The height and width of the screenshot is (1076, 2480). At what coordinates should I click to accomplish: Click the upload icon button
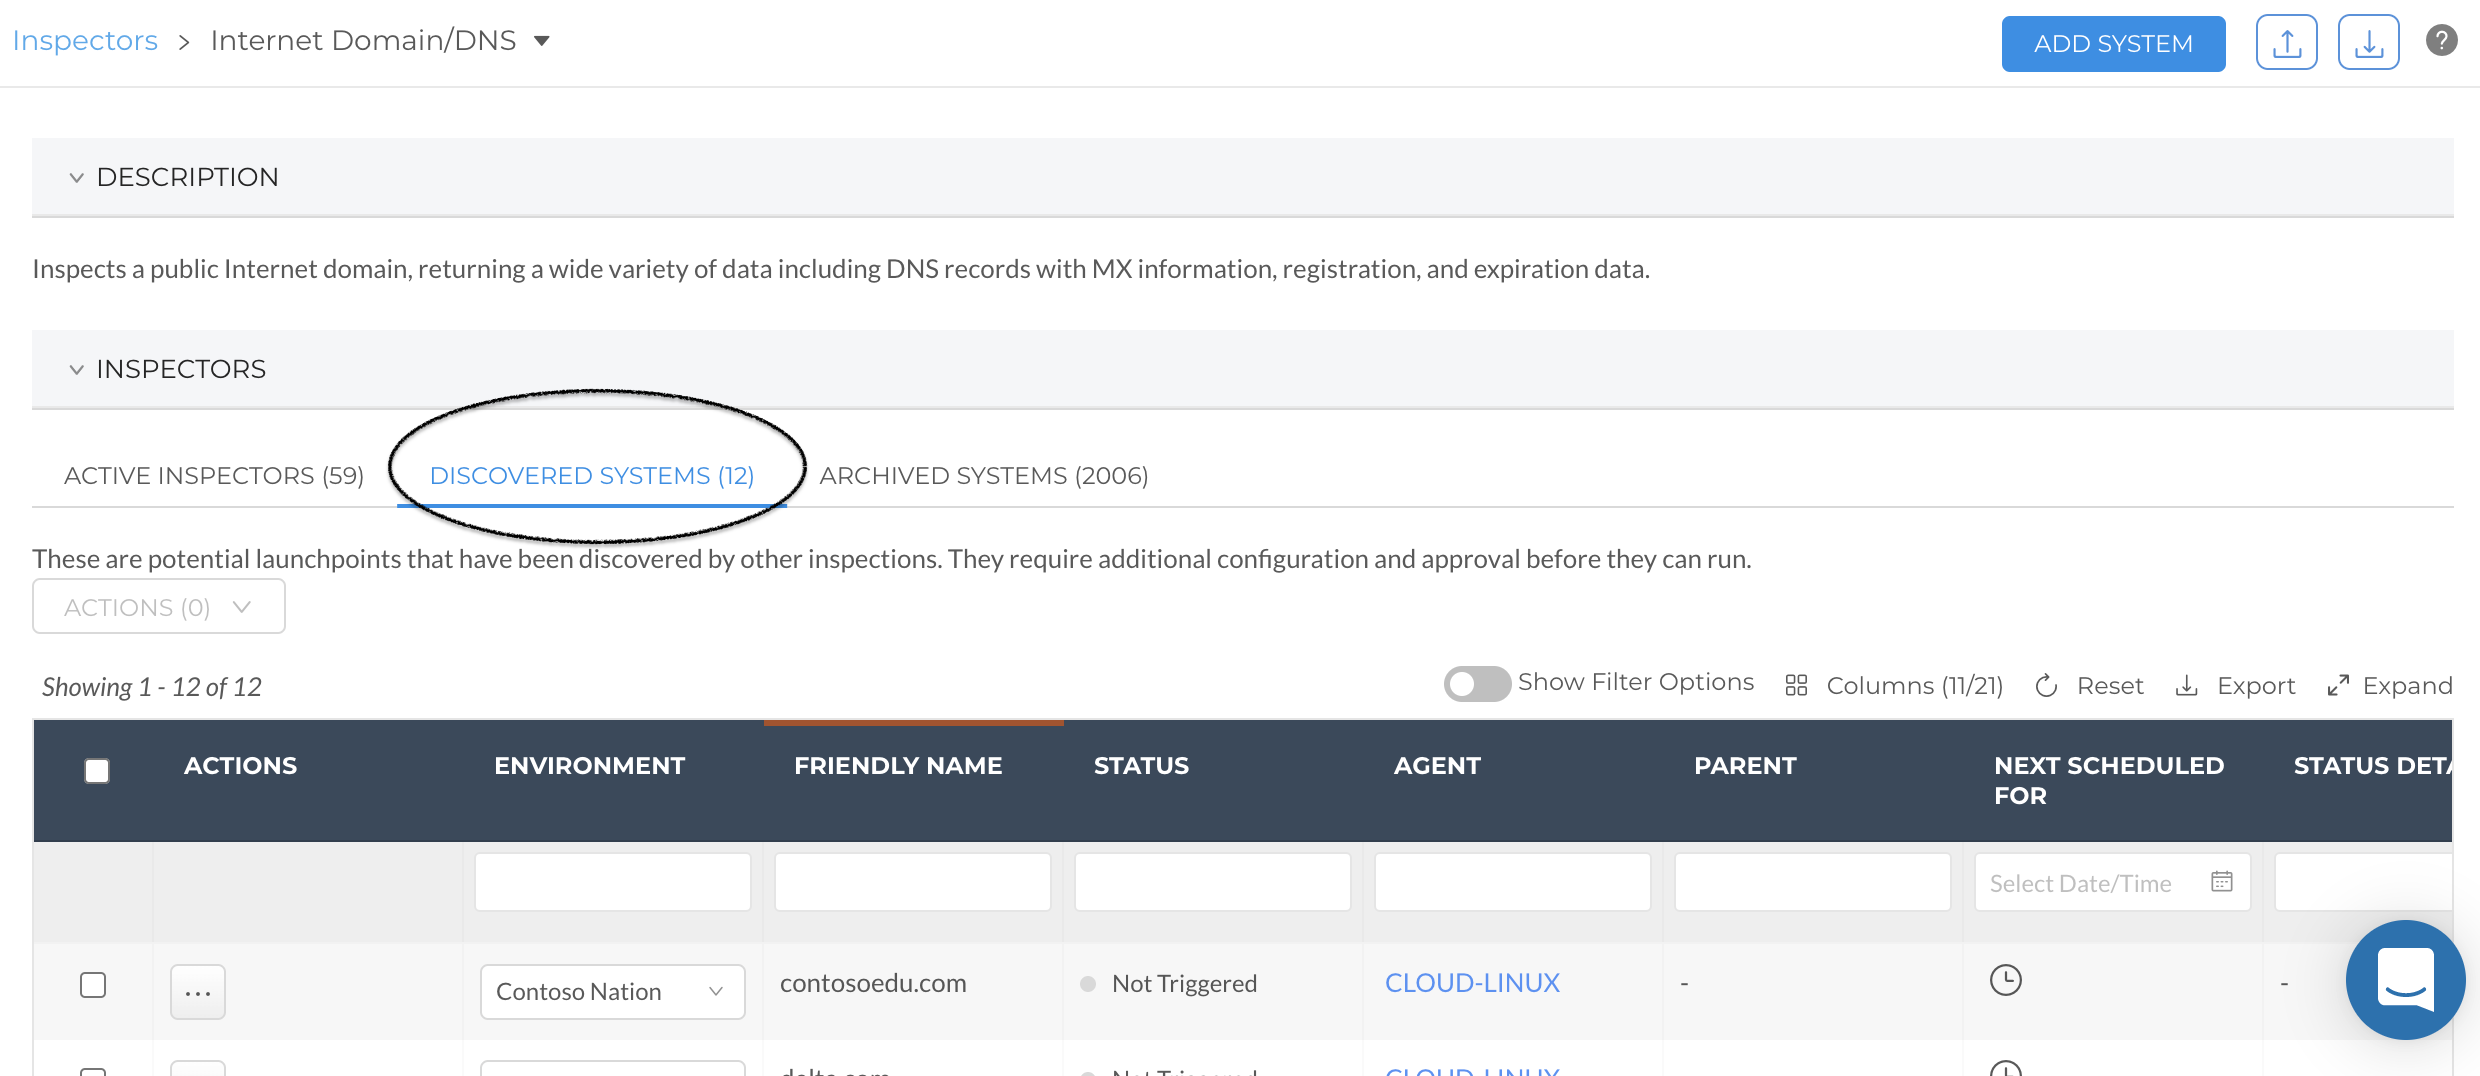click(x=2286, y=43)
